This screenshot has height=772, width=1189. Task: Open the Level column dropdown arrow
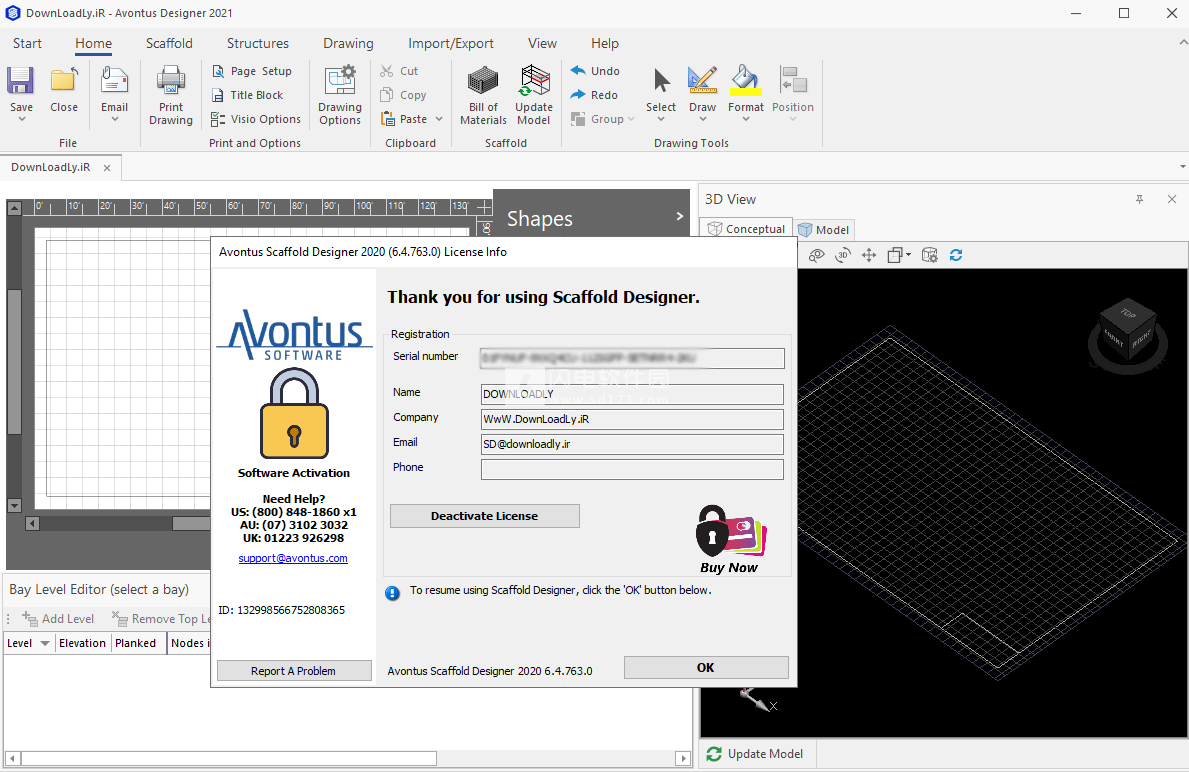[x=45, y=643]
